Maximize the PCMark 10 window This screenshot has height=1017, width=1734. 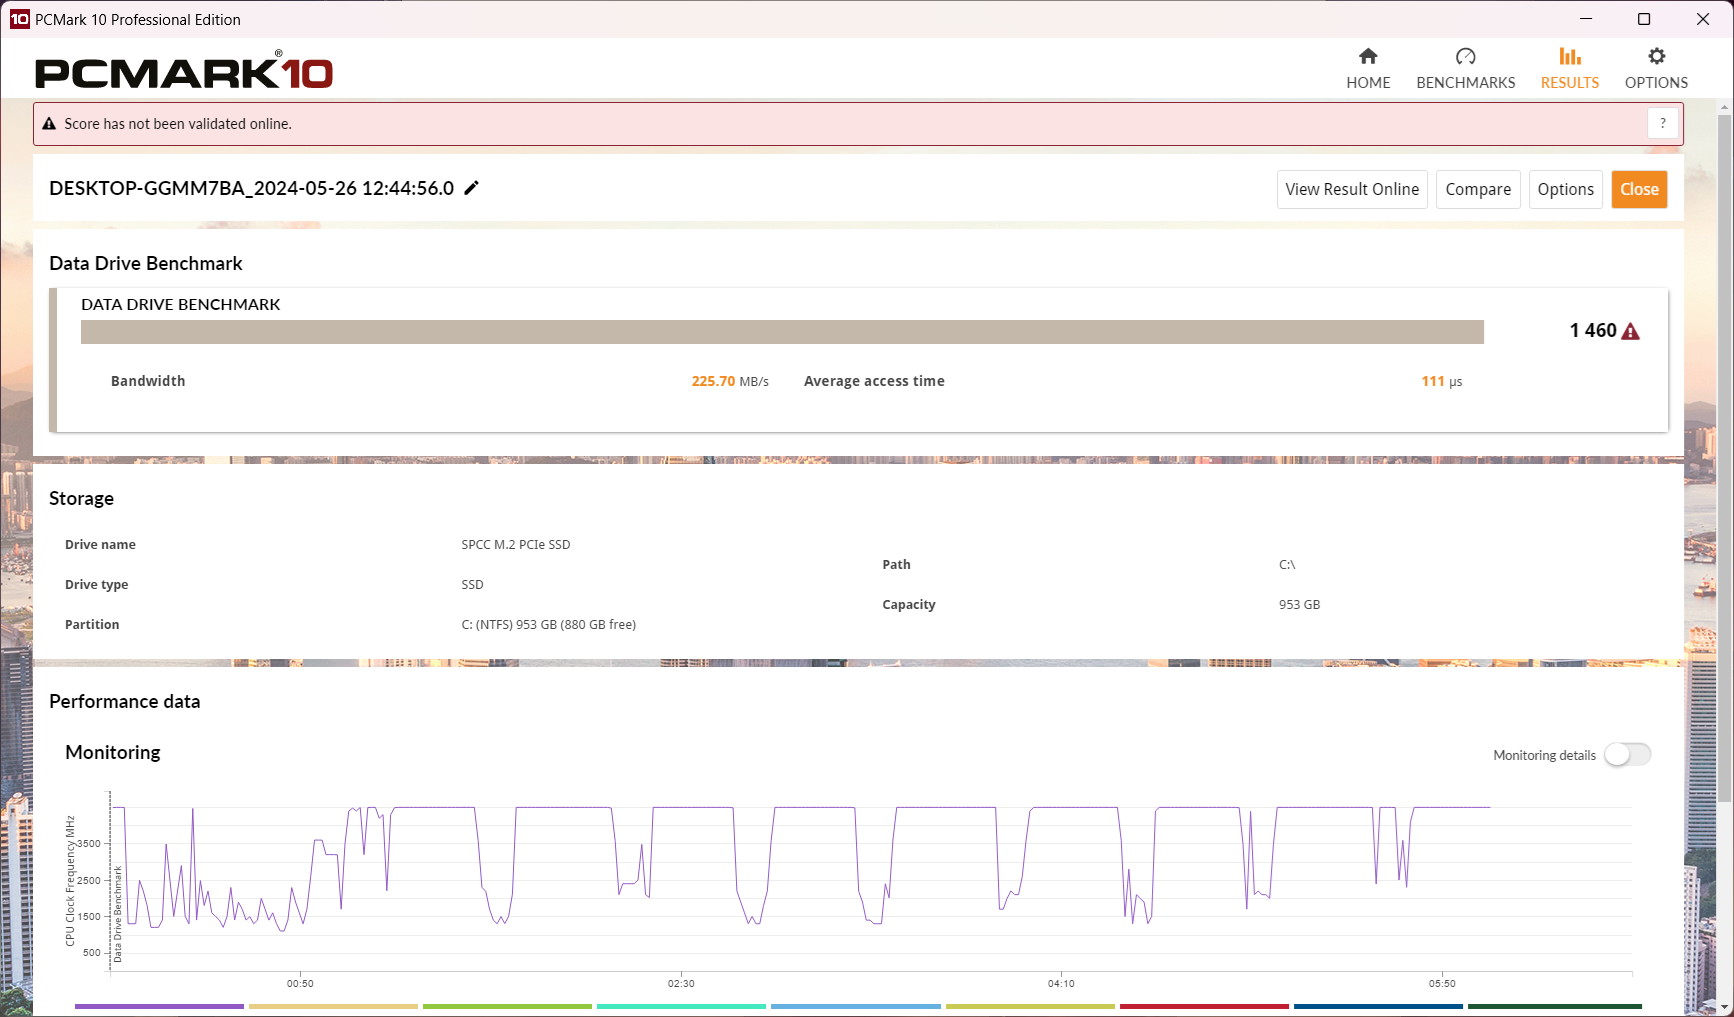[1644, 19]
